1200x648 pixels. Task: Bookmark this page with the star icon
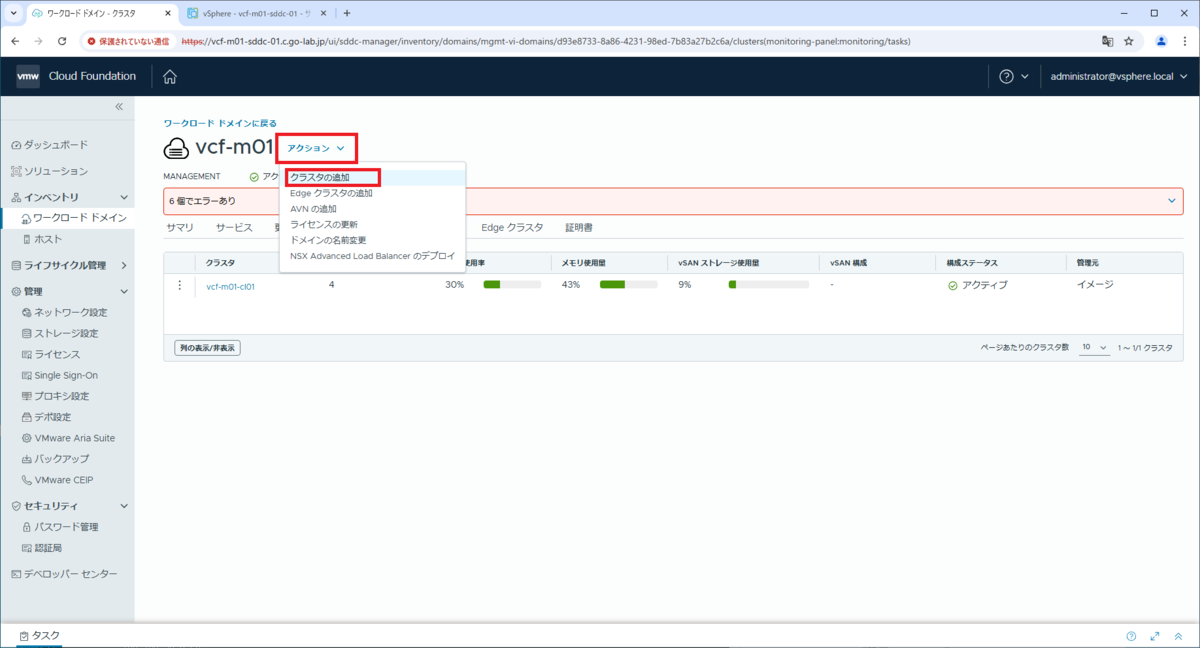click(1129, 41)
